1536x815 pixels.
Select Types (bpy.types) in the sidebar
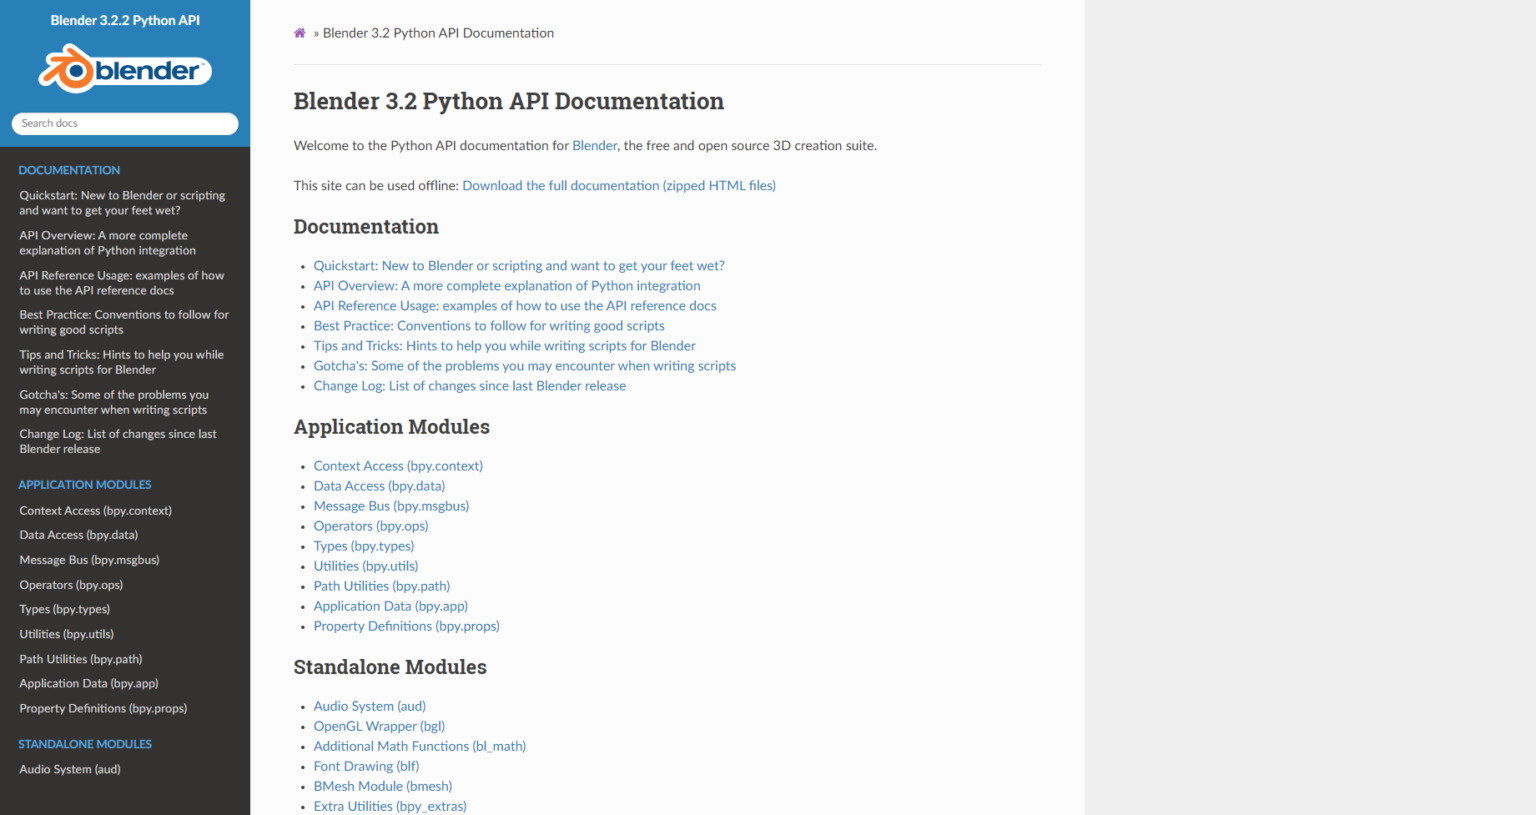pos(64,609)
